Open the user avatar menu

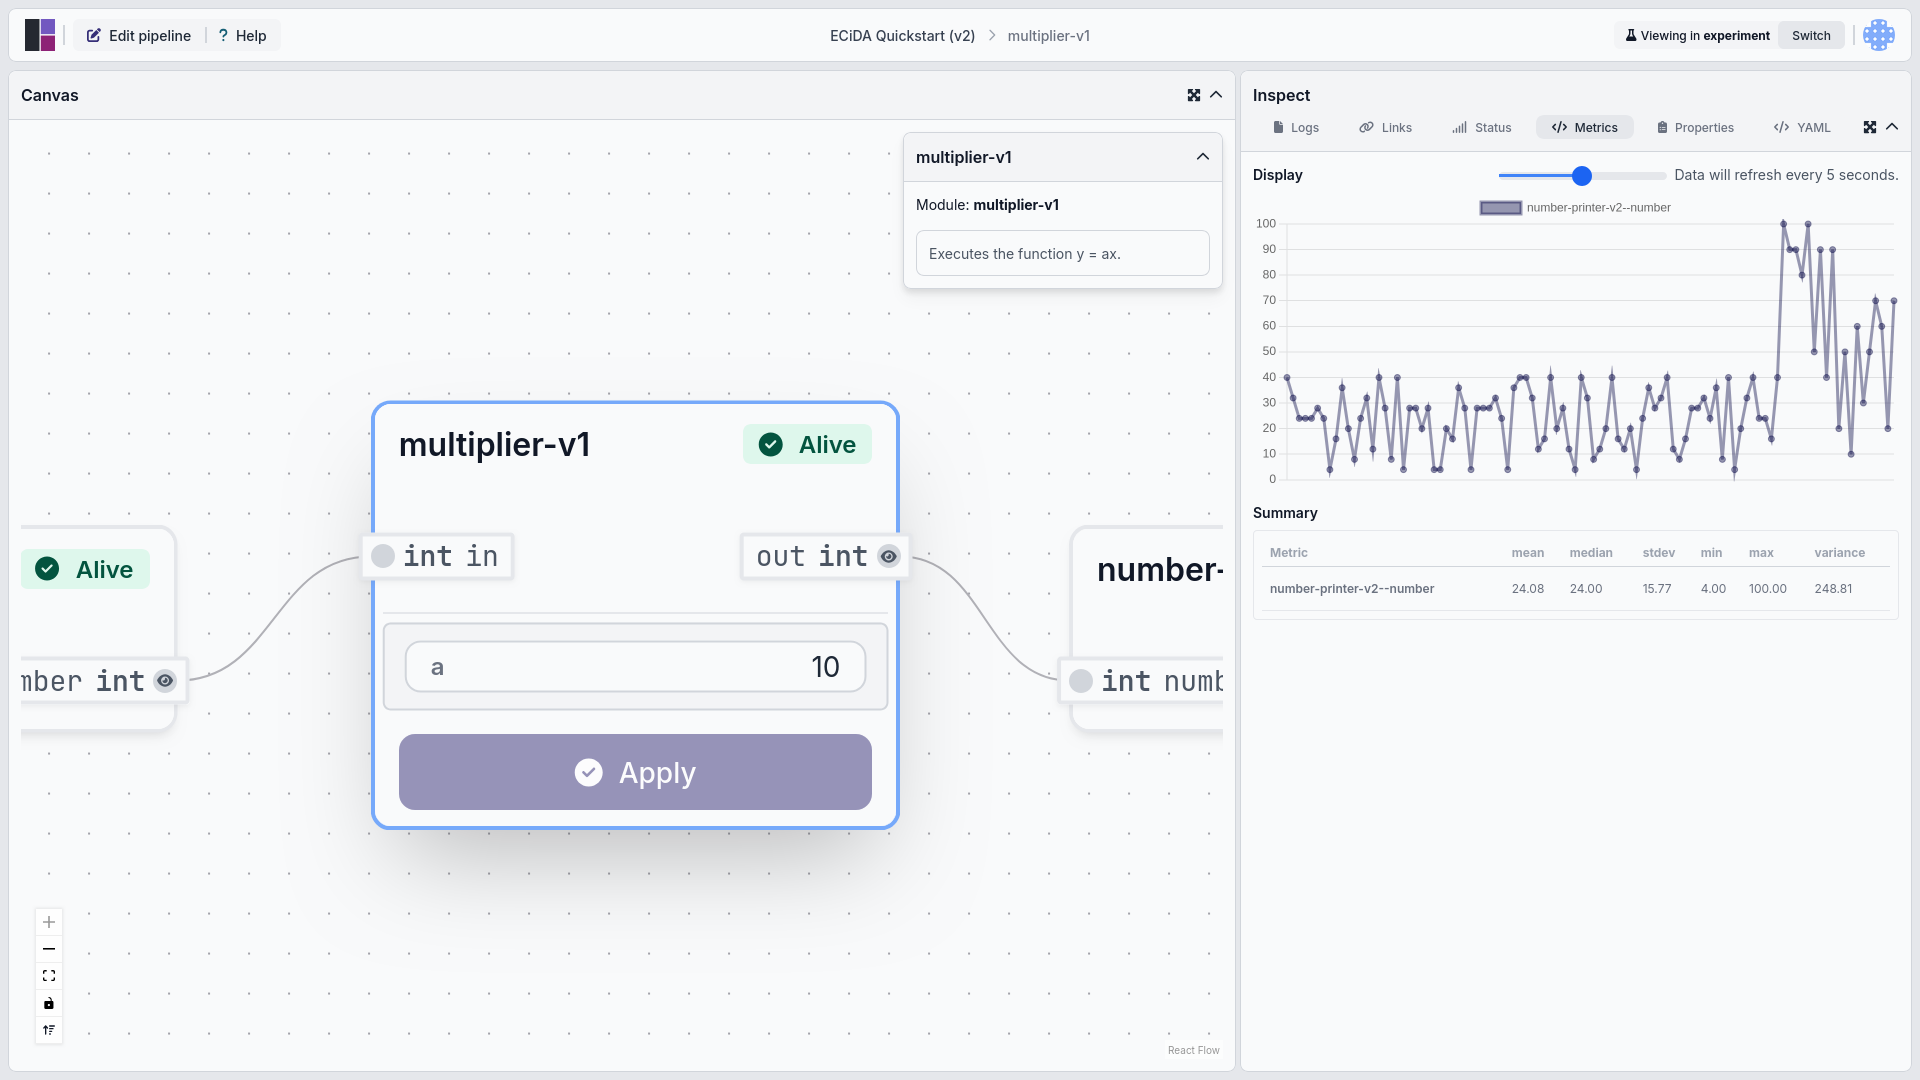click(x=1879, y=35)
